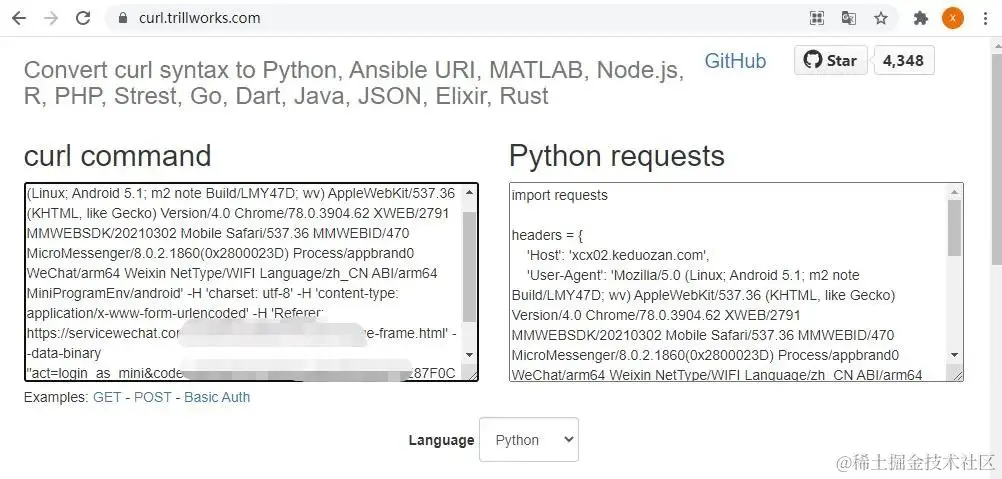
Task: Click the 'curl command' heading
Action: click(118, 156)
